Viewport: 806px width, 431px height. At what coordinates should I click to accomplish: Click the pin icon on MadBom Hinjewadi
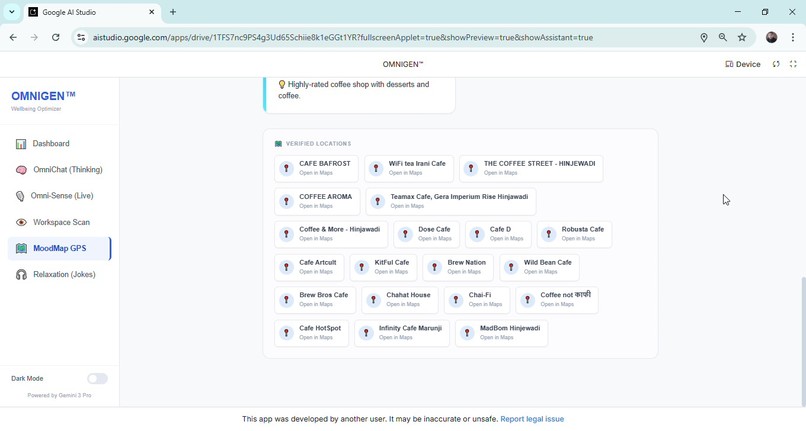click(467, 333)
